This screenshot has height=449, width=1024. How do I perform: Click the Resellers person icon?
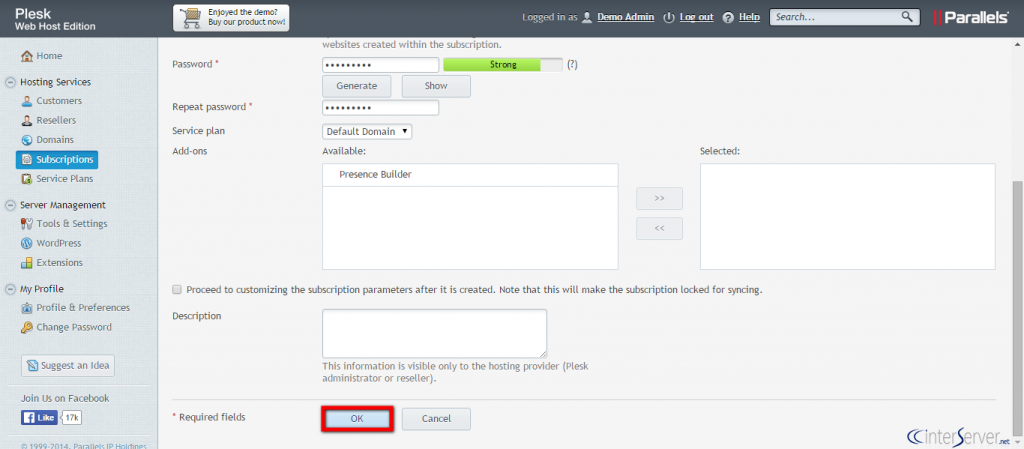27,121
